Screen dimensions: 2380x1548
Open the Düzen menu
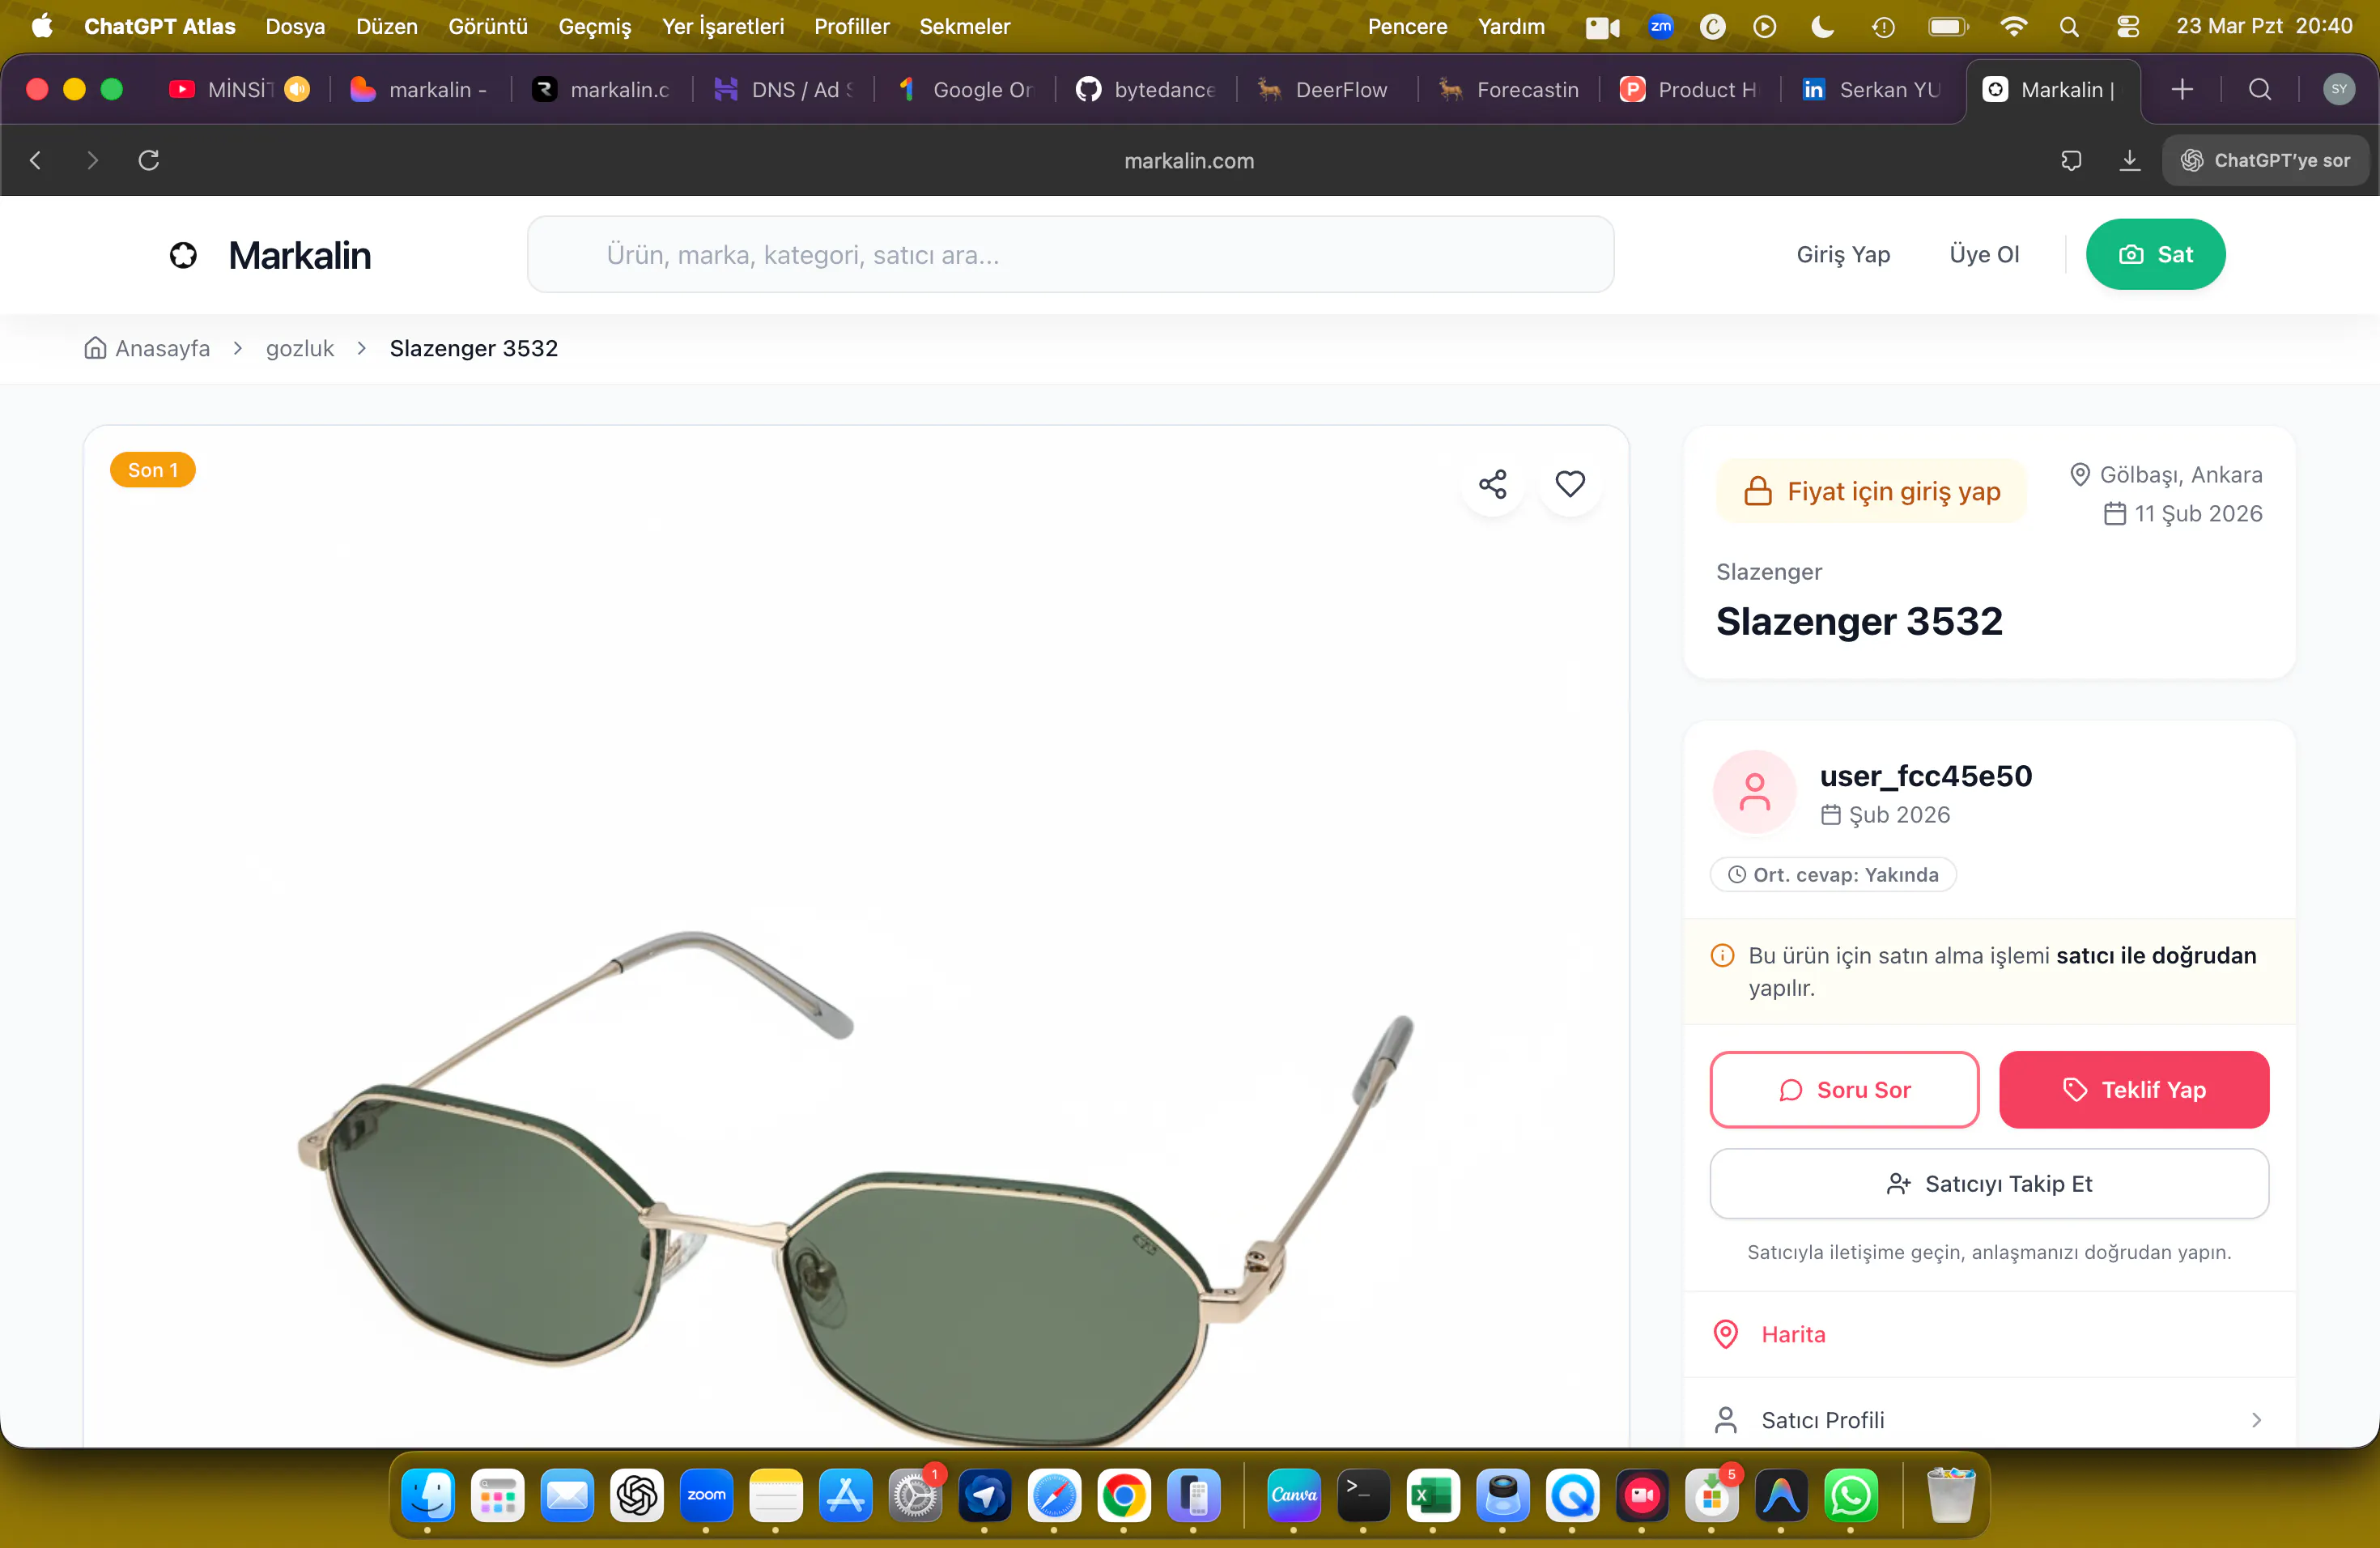coord(387,27)
